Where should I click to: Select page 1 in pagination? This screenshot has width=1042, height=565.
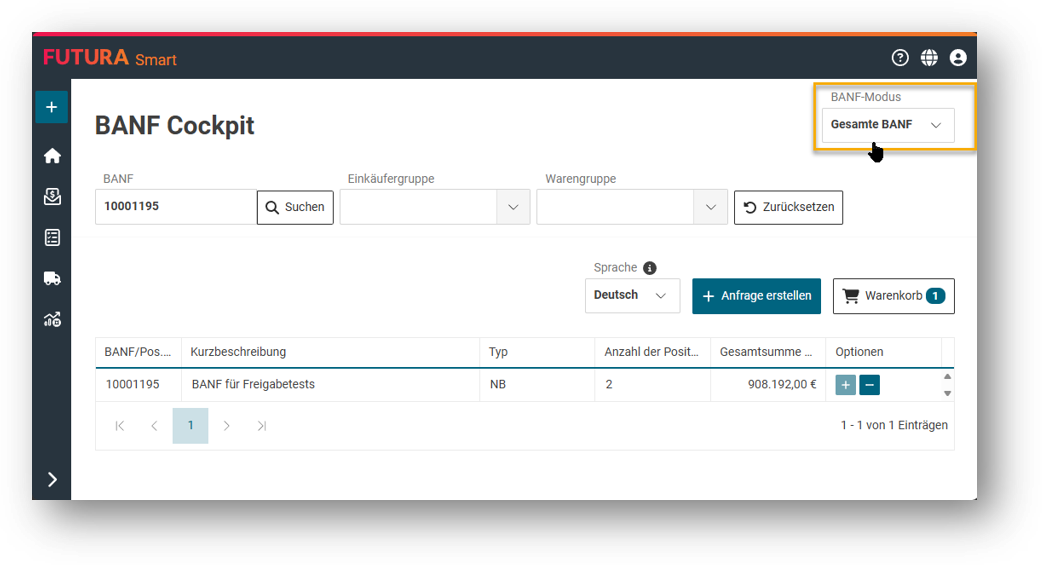[x=190, y=425]
